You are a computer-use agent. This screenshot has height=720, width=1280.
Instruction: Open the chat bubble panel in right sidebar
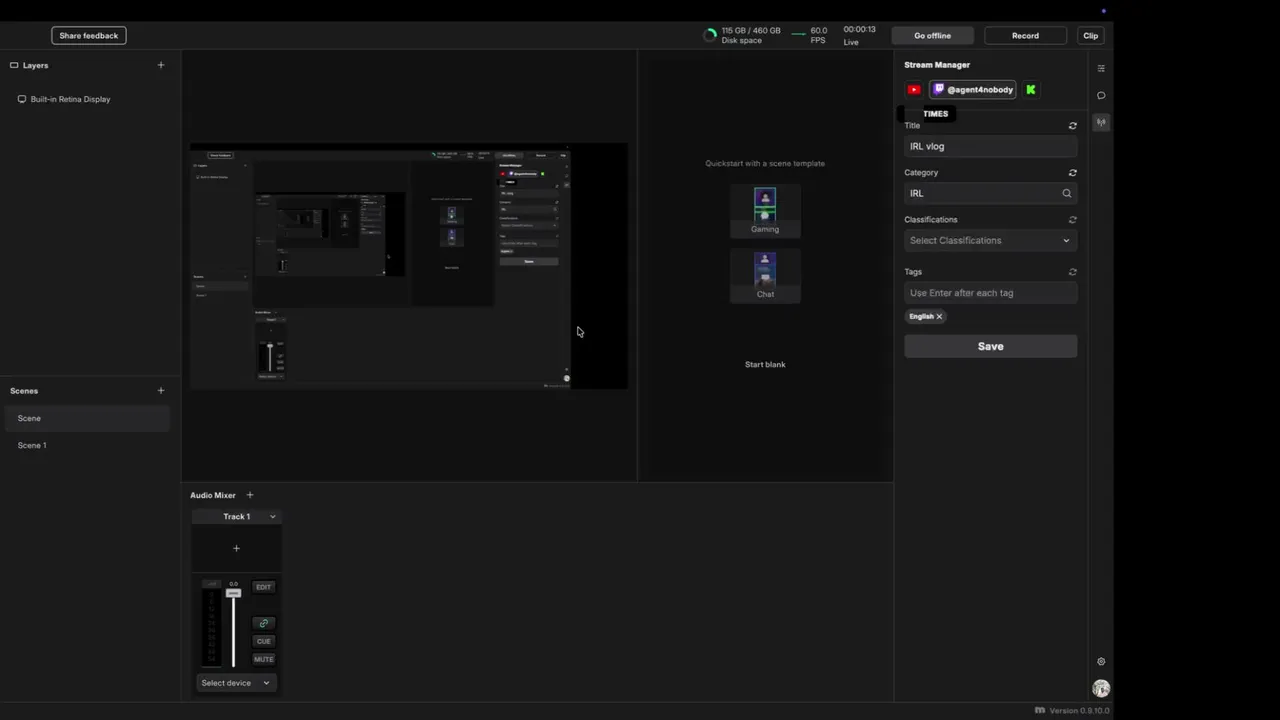pos(1101,96)
